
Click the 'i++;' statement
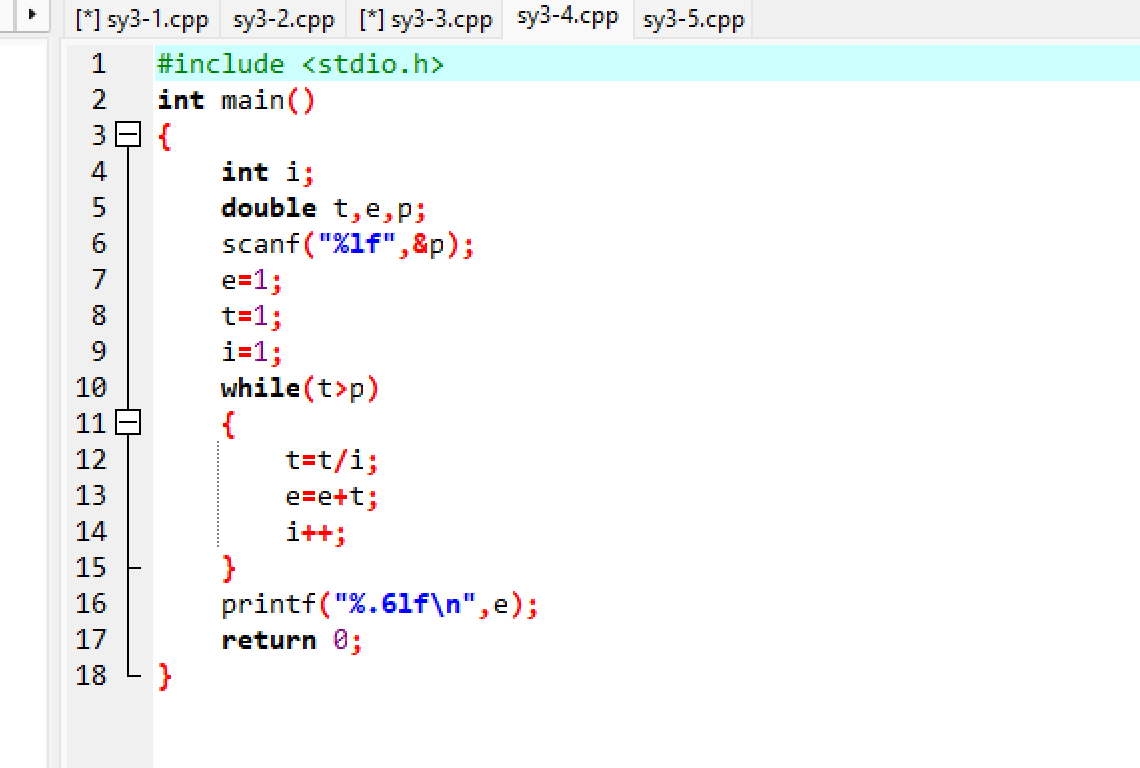316,532
